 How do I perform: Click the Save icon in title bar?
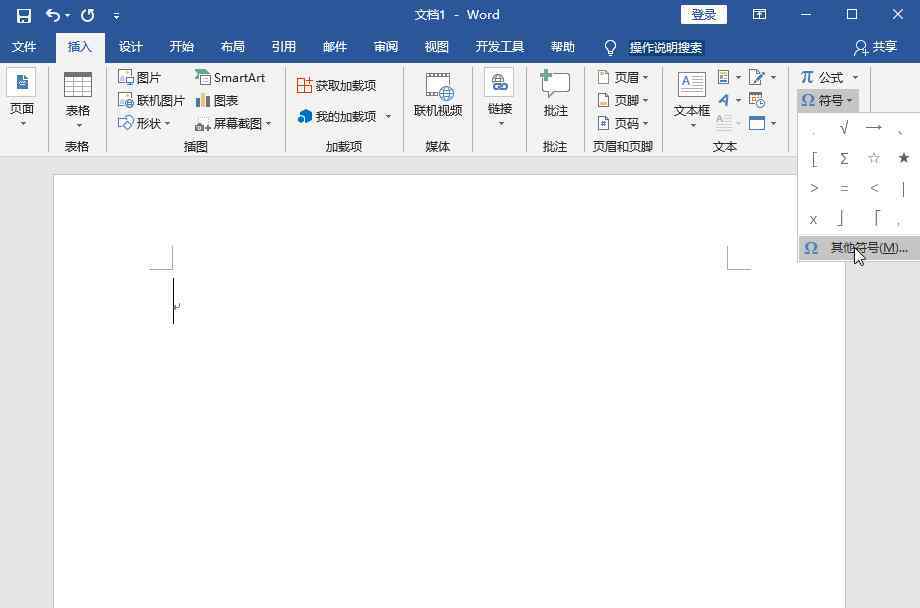point(23,15)
